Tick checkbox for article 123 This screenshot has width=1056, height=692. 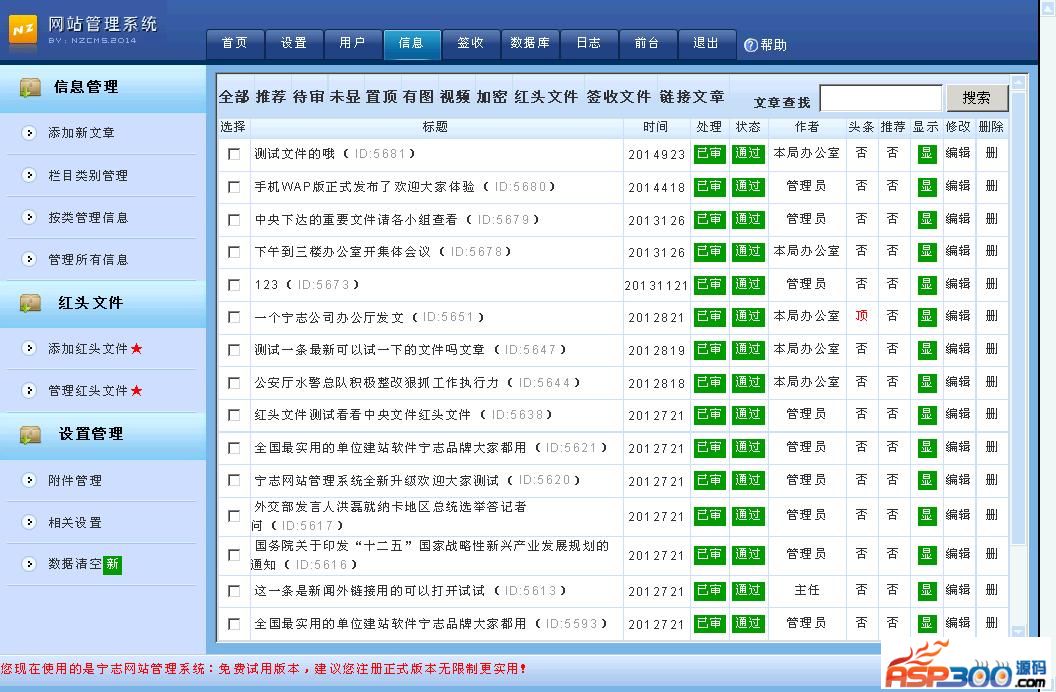234,285
